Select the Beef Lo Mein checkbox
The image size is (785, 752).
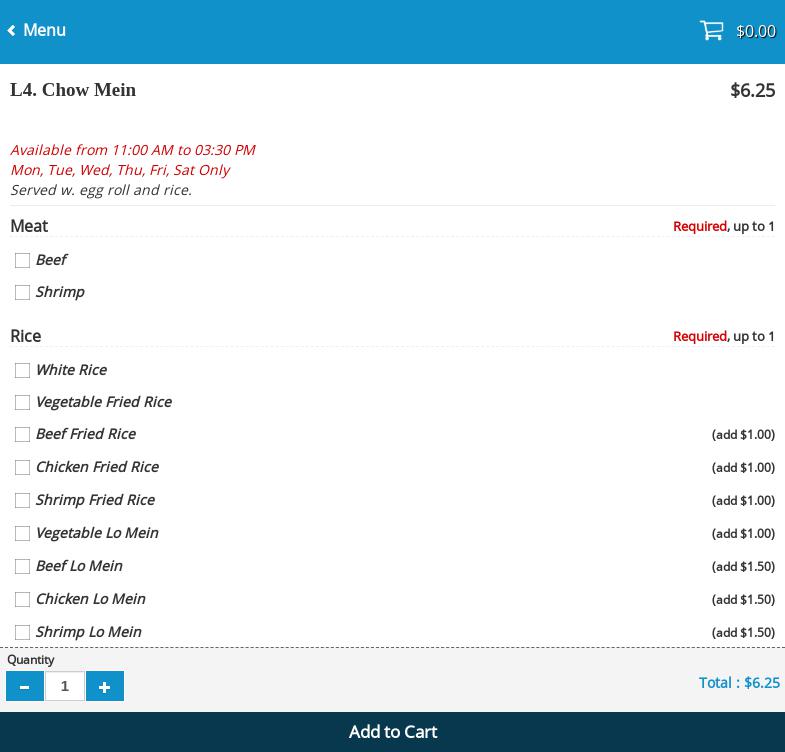click(22, 566)
